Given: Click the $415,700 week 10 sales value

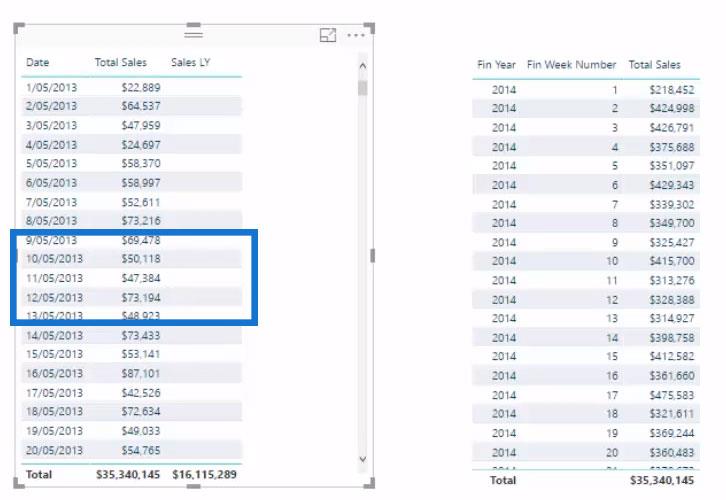Looking at the screenshot, I should (671, 261).
